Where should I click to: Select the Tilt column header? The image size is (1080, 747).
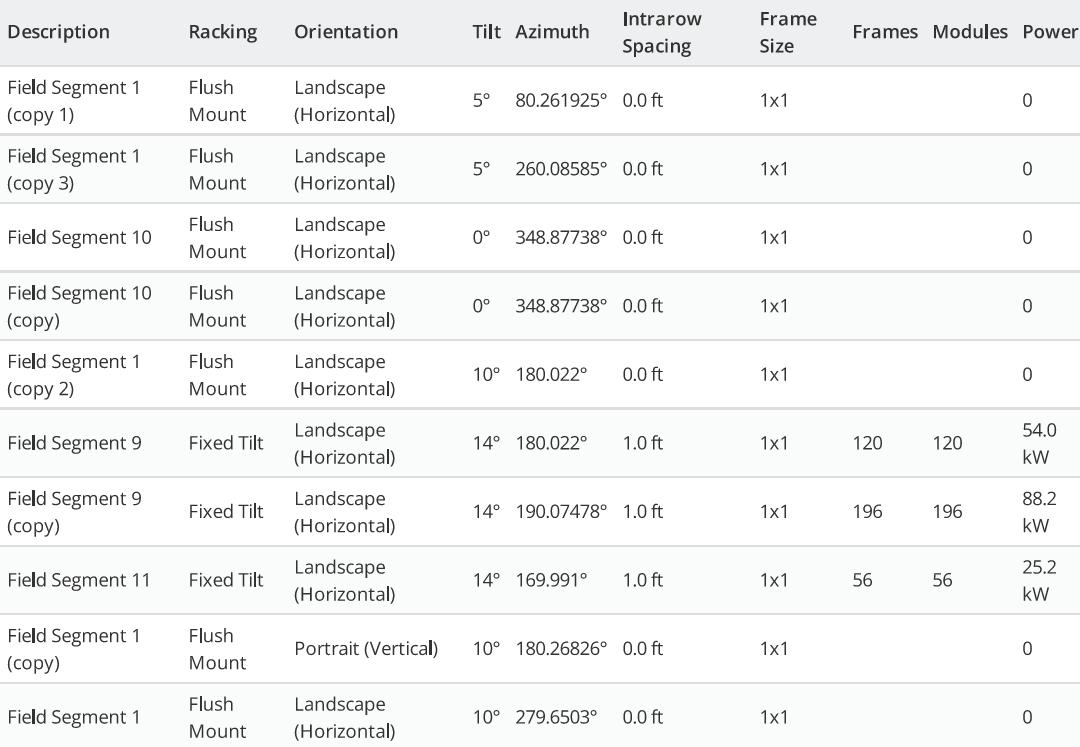point(486,32)
